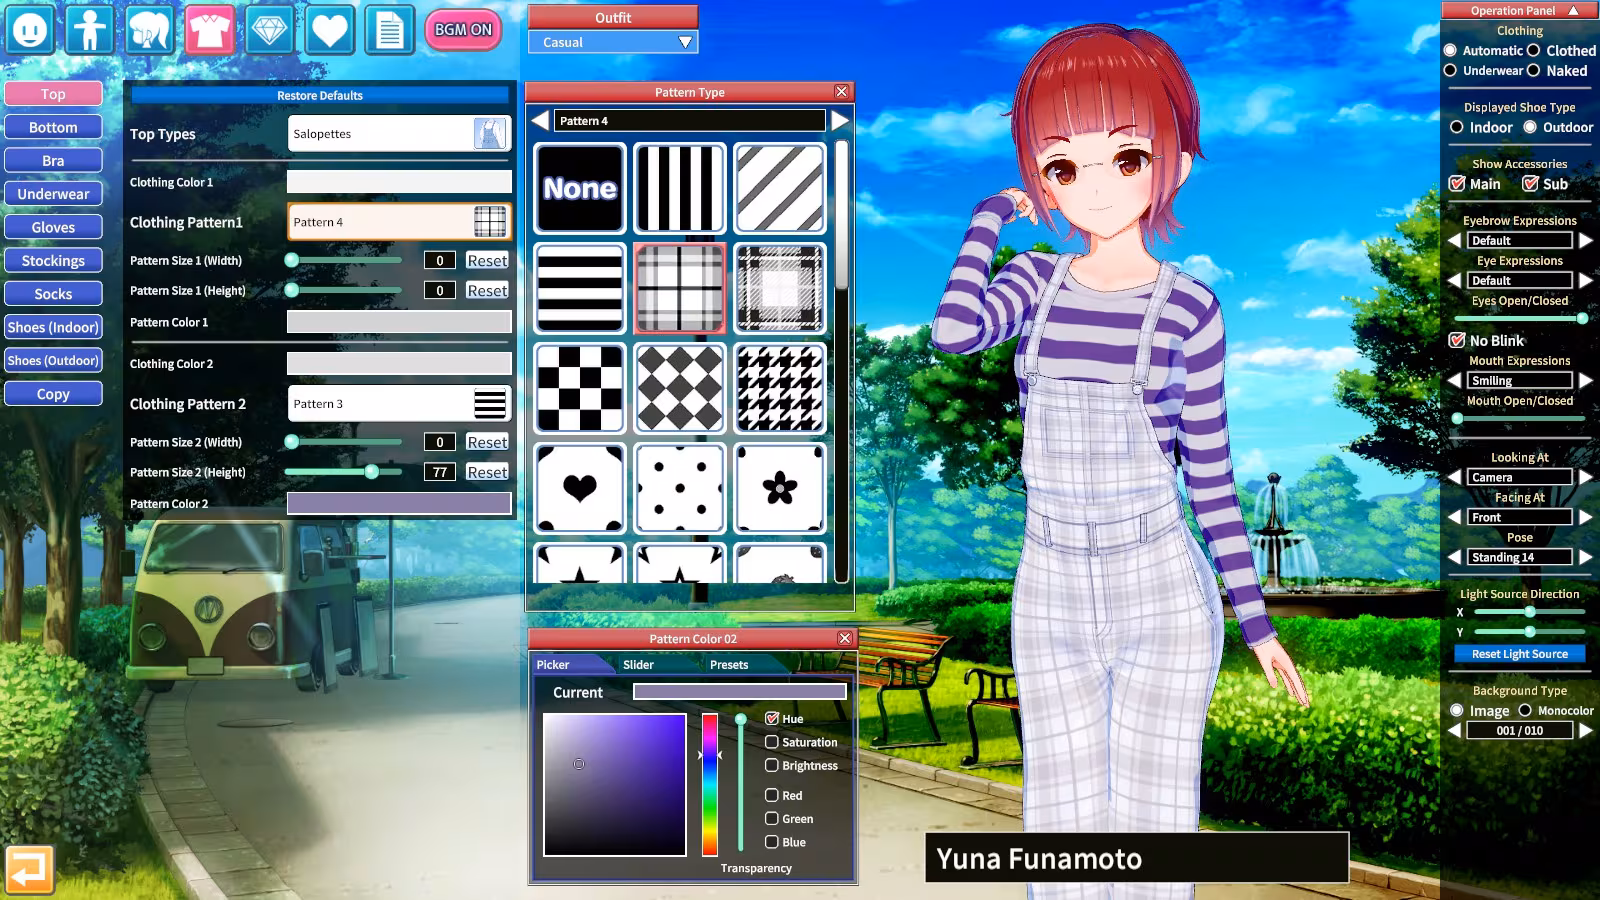Open the Bottom clothing tab
This screenshot has width=1600, height=900.
coord(53,127)
